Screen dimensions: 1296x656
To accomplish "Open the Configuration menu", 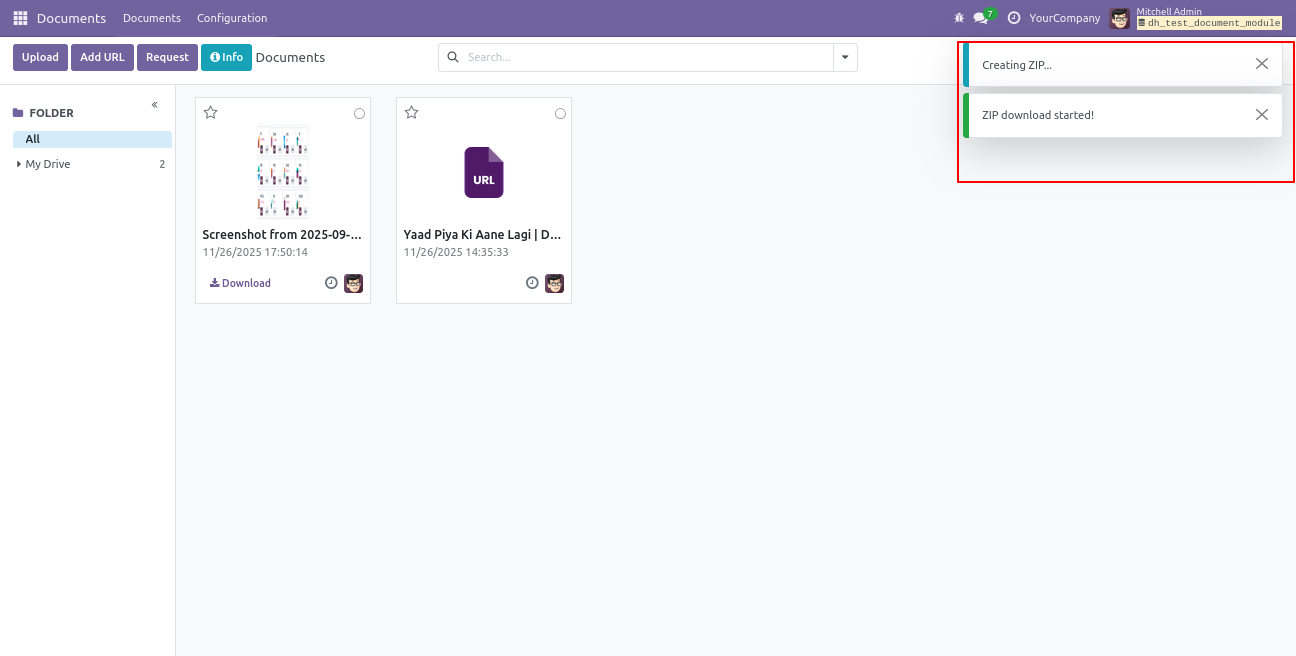I will (232, 18).
